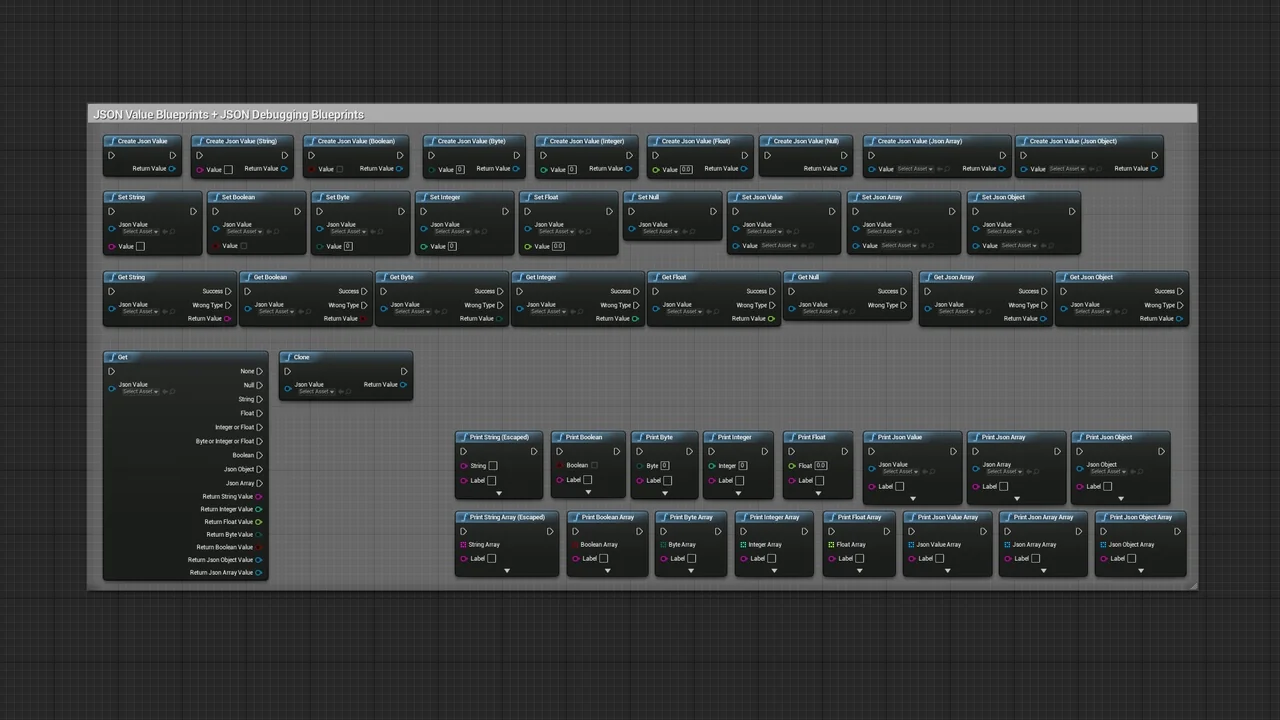Enable the Boolean checkbox on Print Boolean node

(x=594, y=465)
